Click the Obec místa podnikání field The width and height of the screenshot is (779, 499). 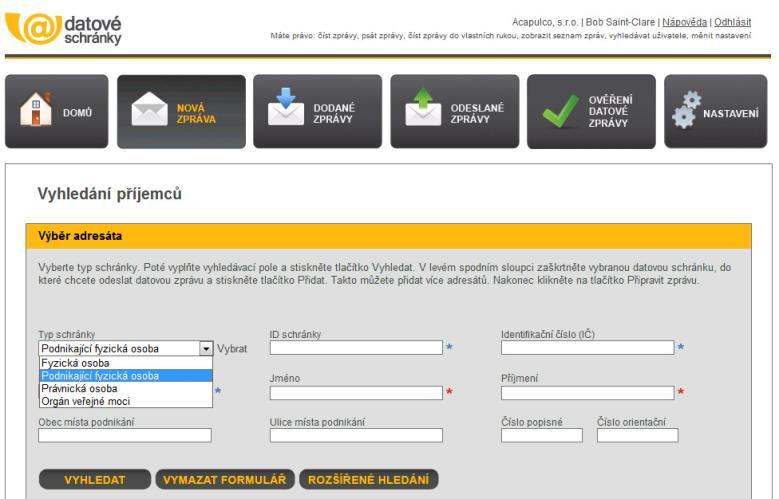[125, 435]
